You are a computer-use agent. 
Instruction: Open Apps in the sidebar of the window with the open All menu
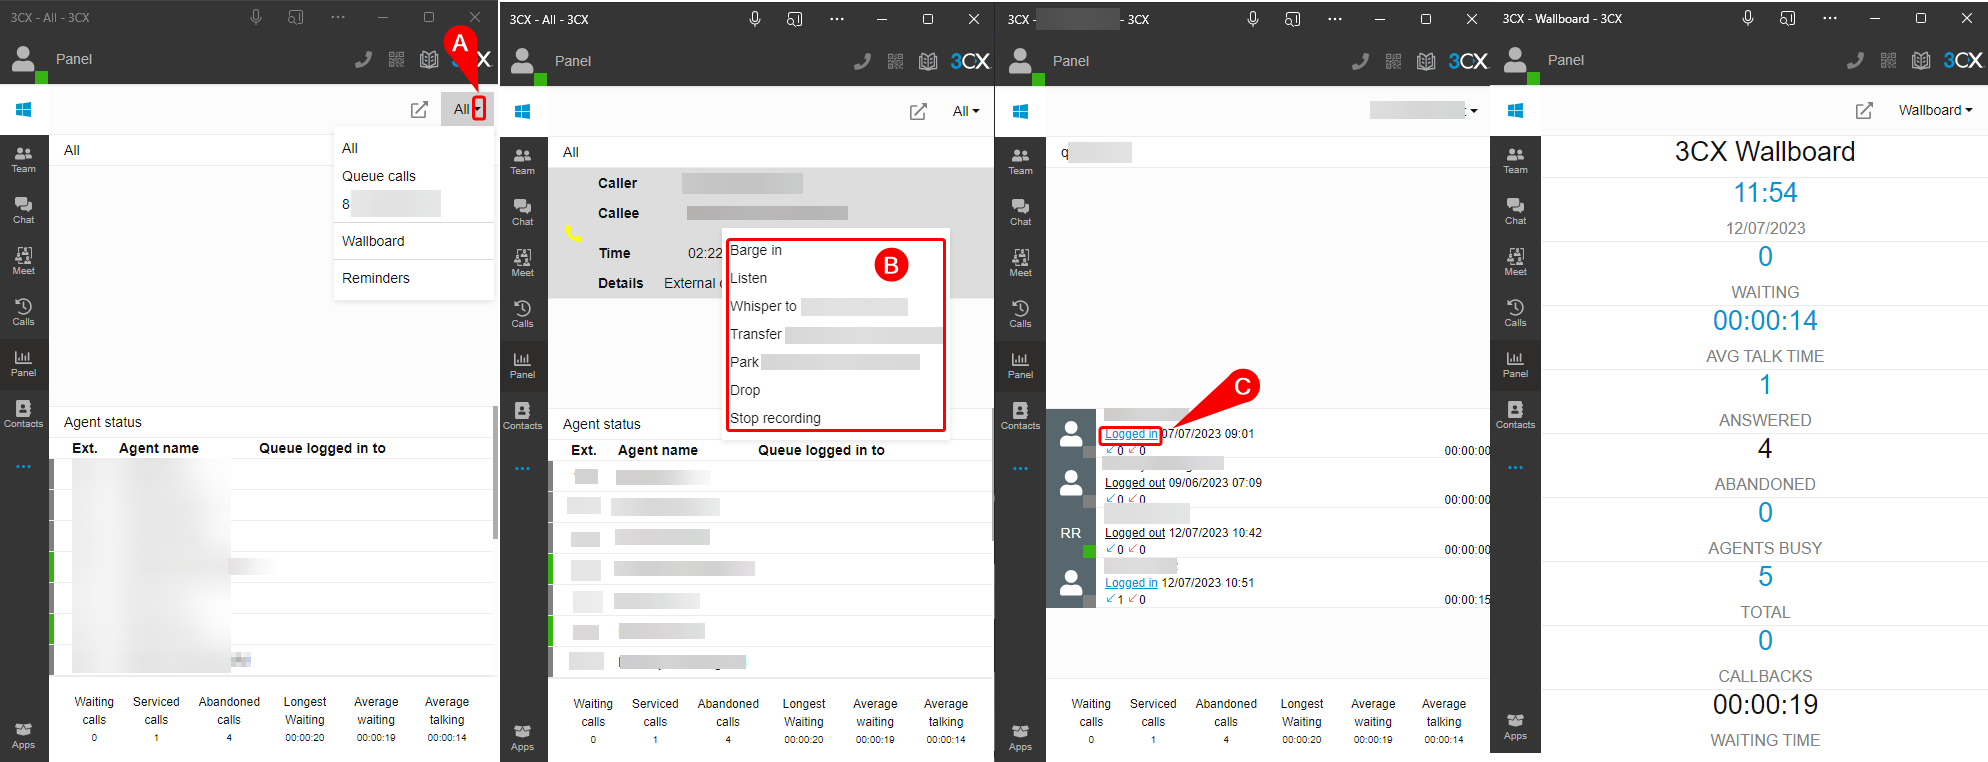pos(23,735)
